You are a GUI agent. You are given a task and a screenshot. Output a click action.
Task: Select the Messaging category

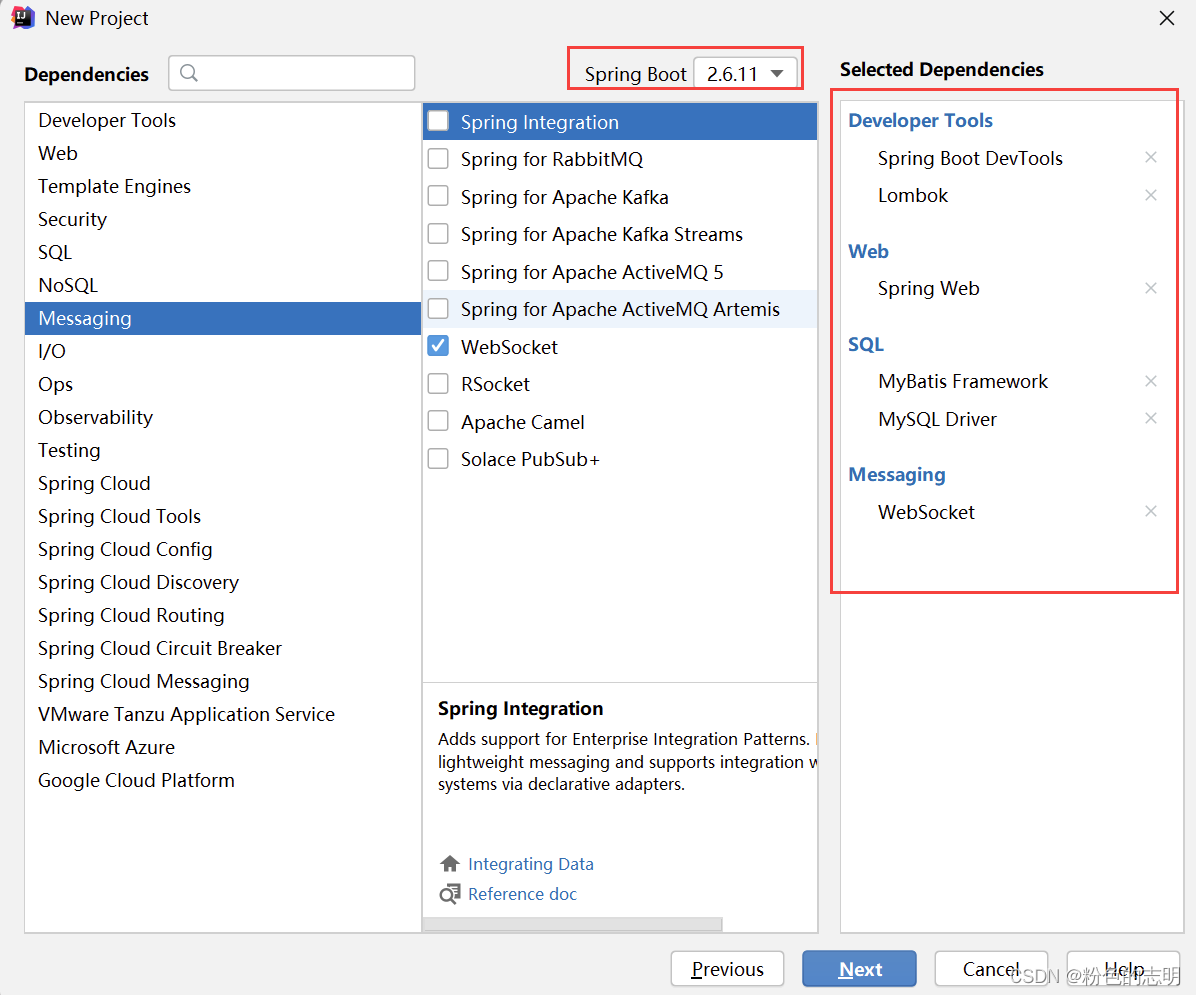pos(223,318)
